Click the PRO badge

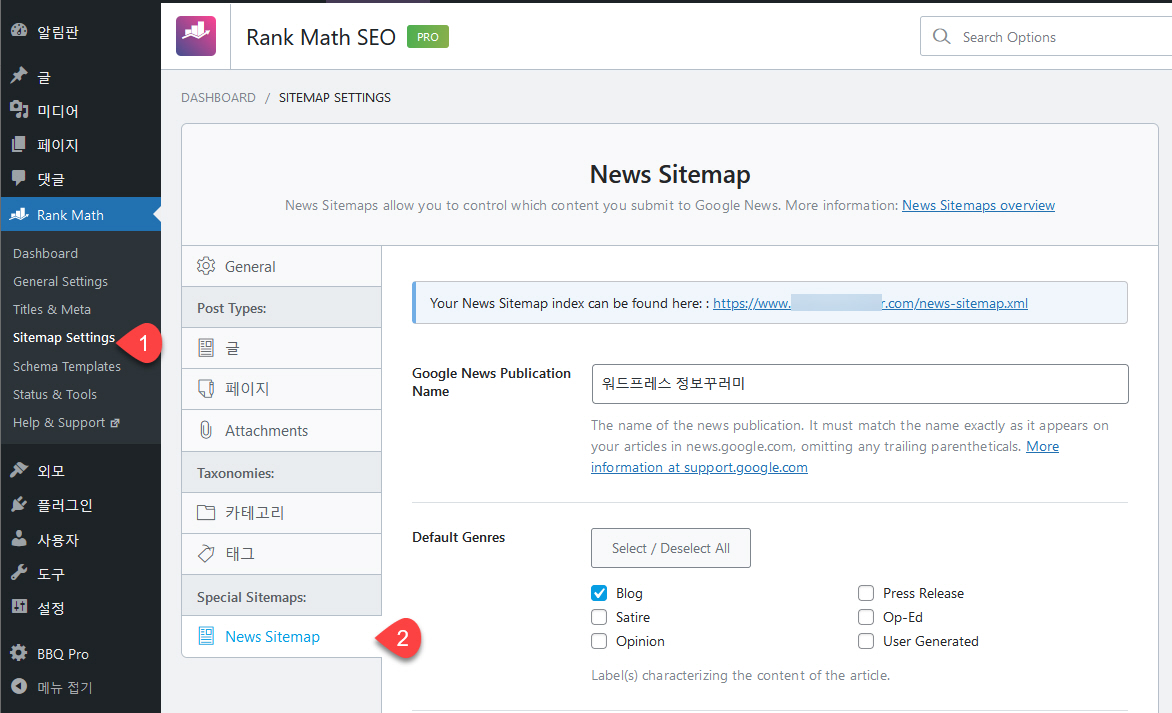[428, 37]
